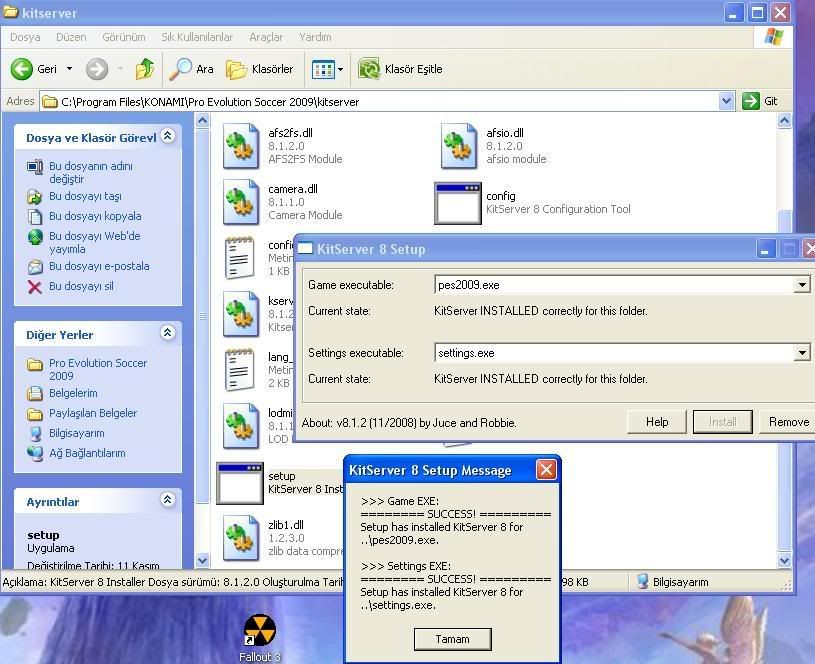Select the afsio.dll module icon

click(x=459, y=146)
